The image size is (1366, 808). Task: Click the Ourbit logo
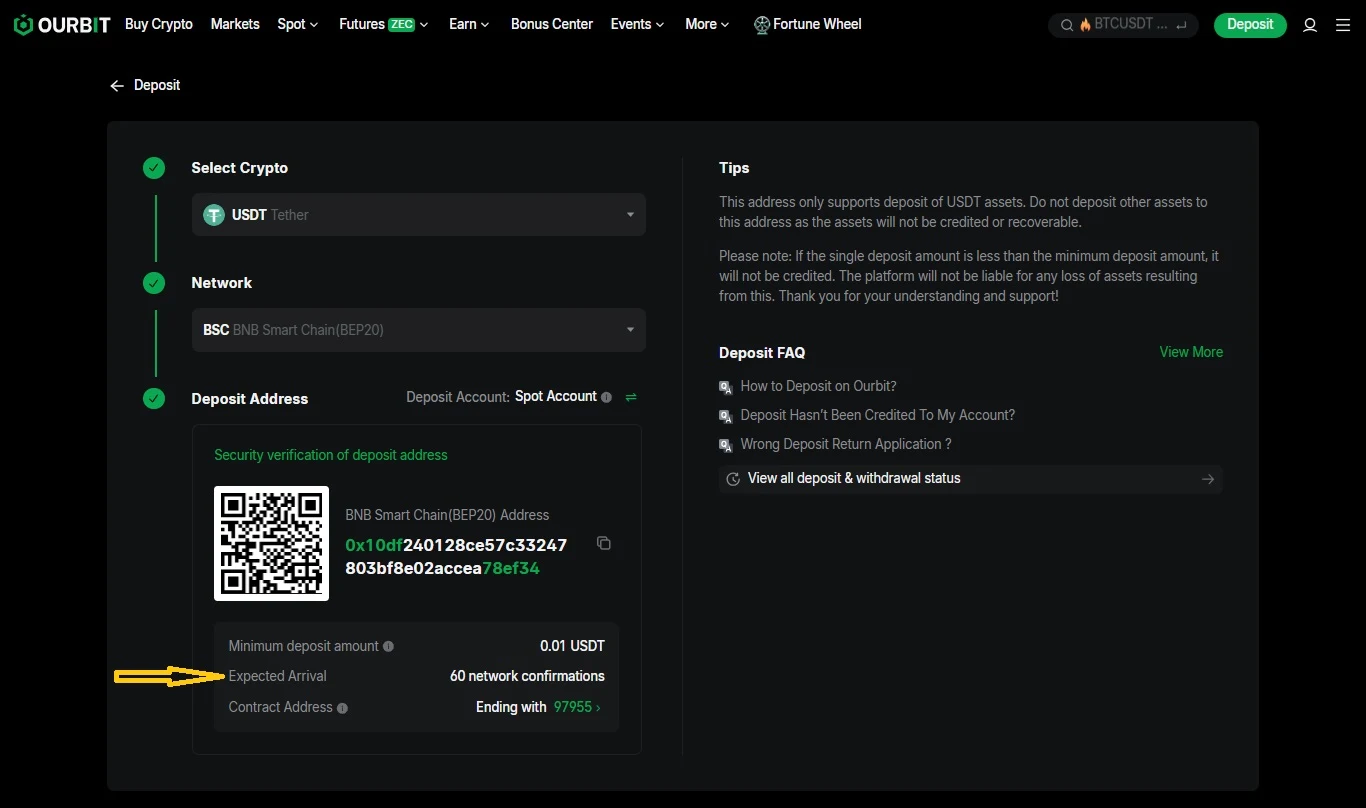point(62,25)
